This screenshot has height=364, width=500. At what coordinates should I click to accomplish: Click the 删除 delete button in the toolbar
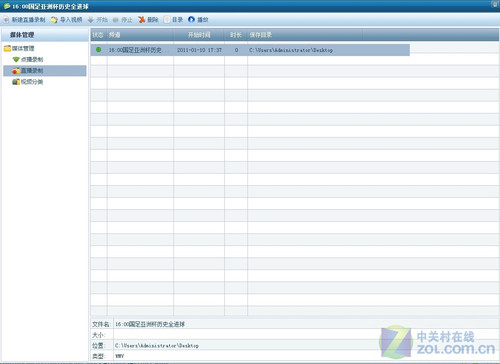pos(148,20)
